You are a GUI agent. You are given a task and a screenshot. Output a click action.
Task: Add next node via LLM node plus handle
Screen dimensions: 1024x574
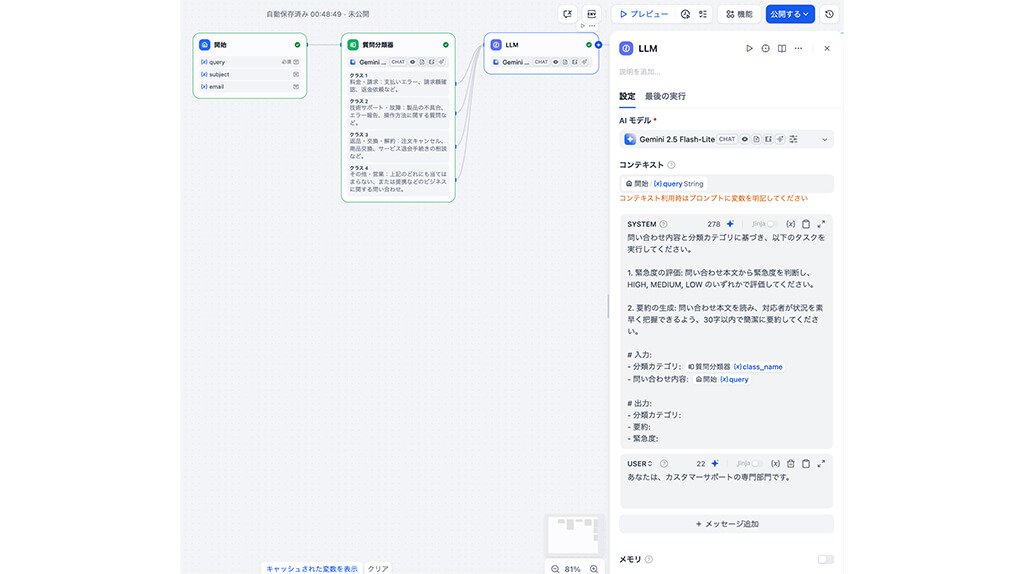(x=598, y=45)
